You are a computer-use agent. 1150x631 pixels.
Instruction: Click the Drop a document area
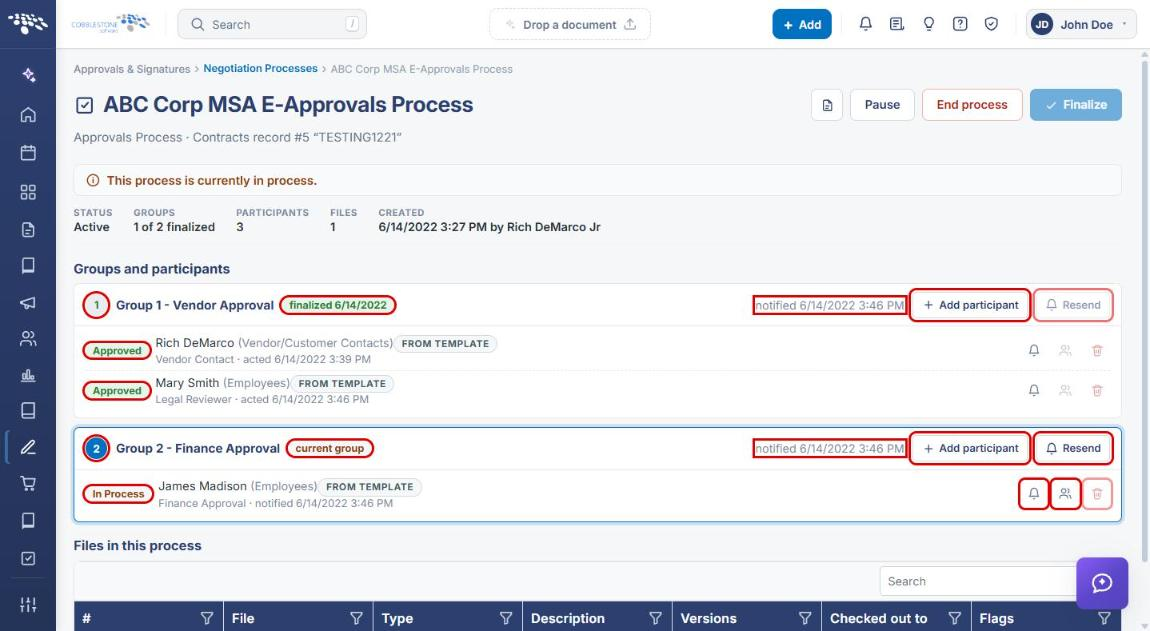(x=570, y=24)
